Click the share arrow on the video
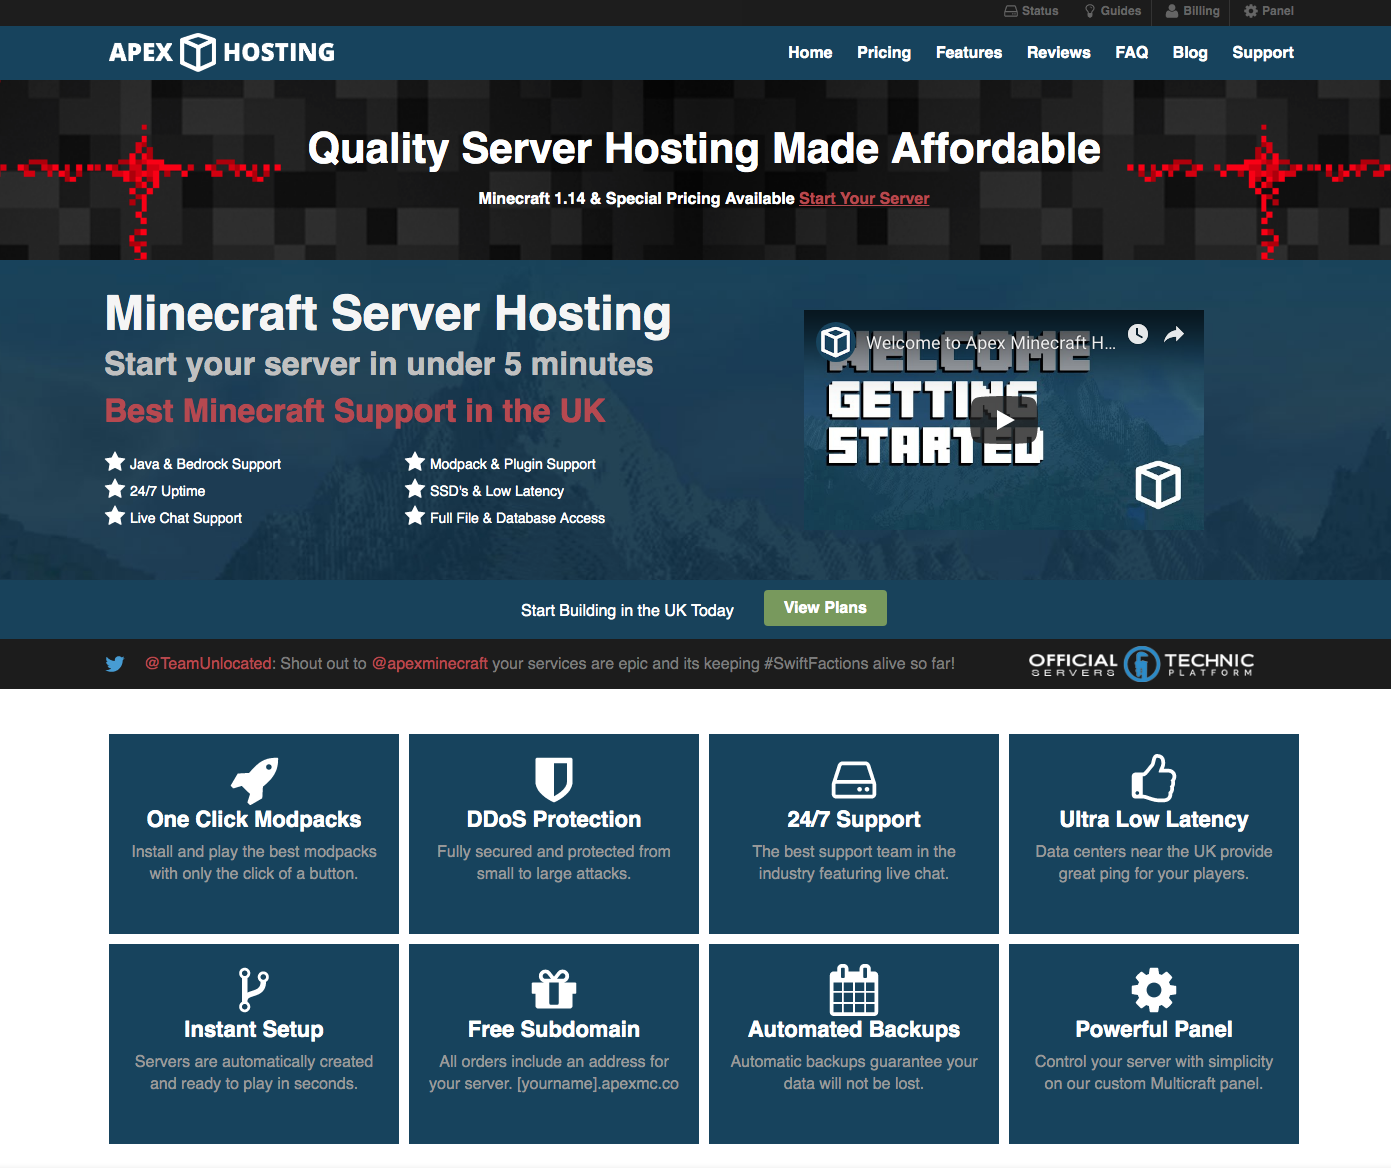Image resolution: width=1391 pixels, height=1168 pixels. coord(1172,334)
